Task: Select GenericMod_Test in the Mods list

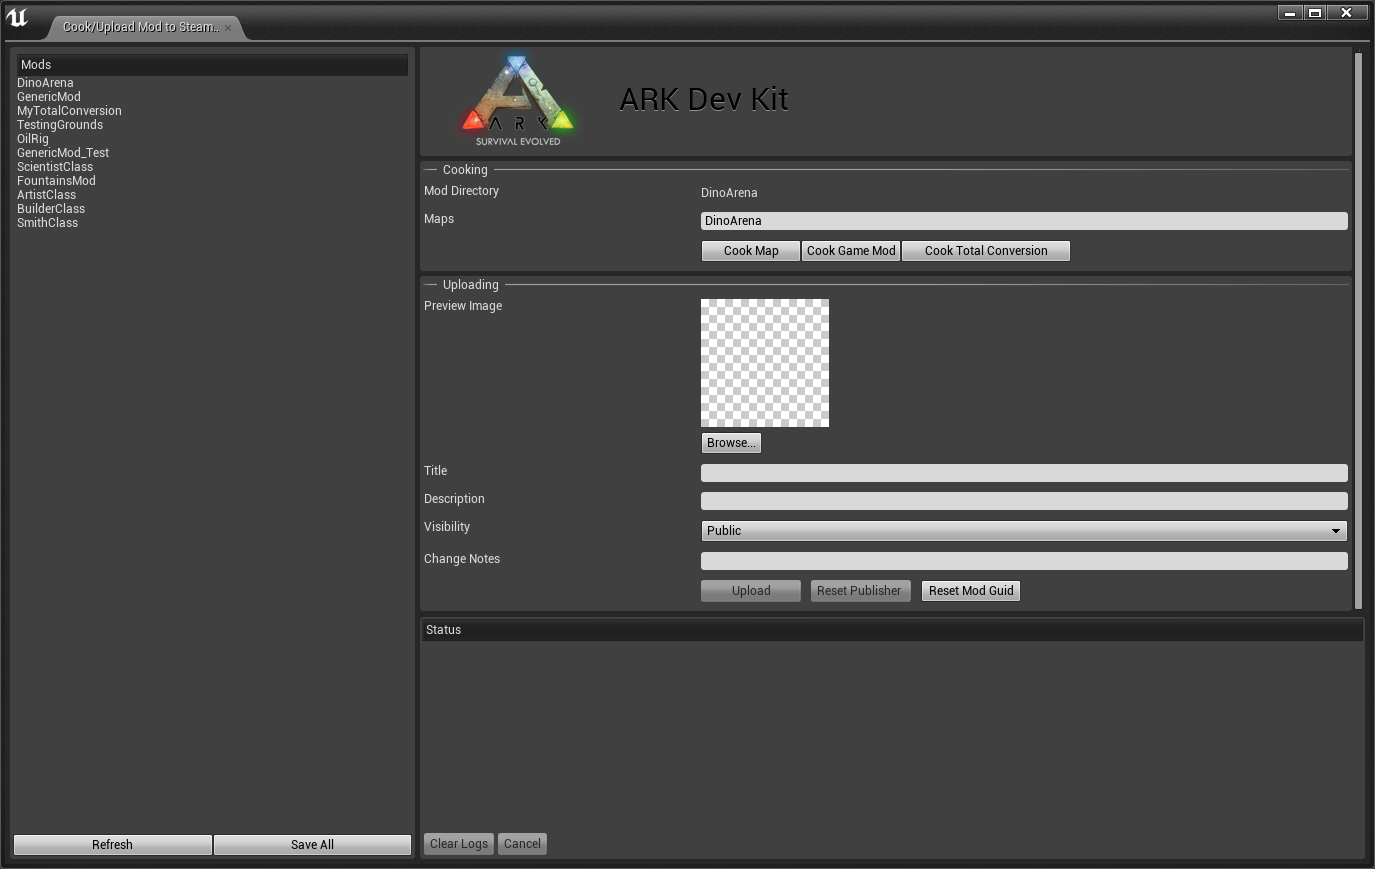Action: [63, 153]
